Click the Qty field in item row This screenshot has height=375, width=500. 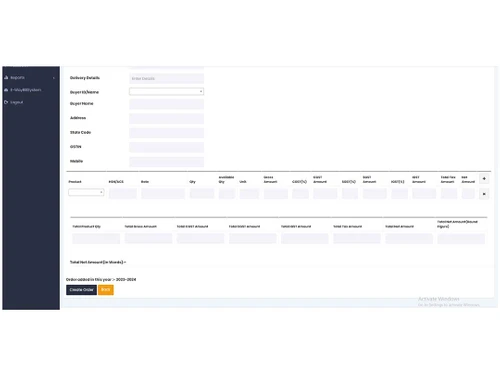point(202,193)
